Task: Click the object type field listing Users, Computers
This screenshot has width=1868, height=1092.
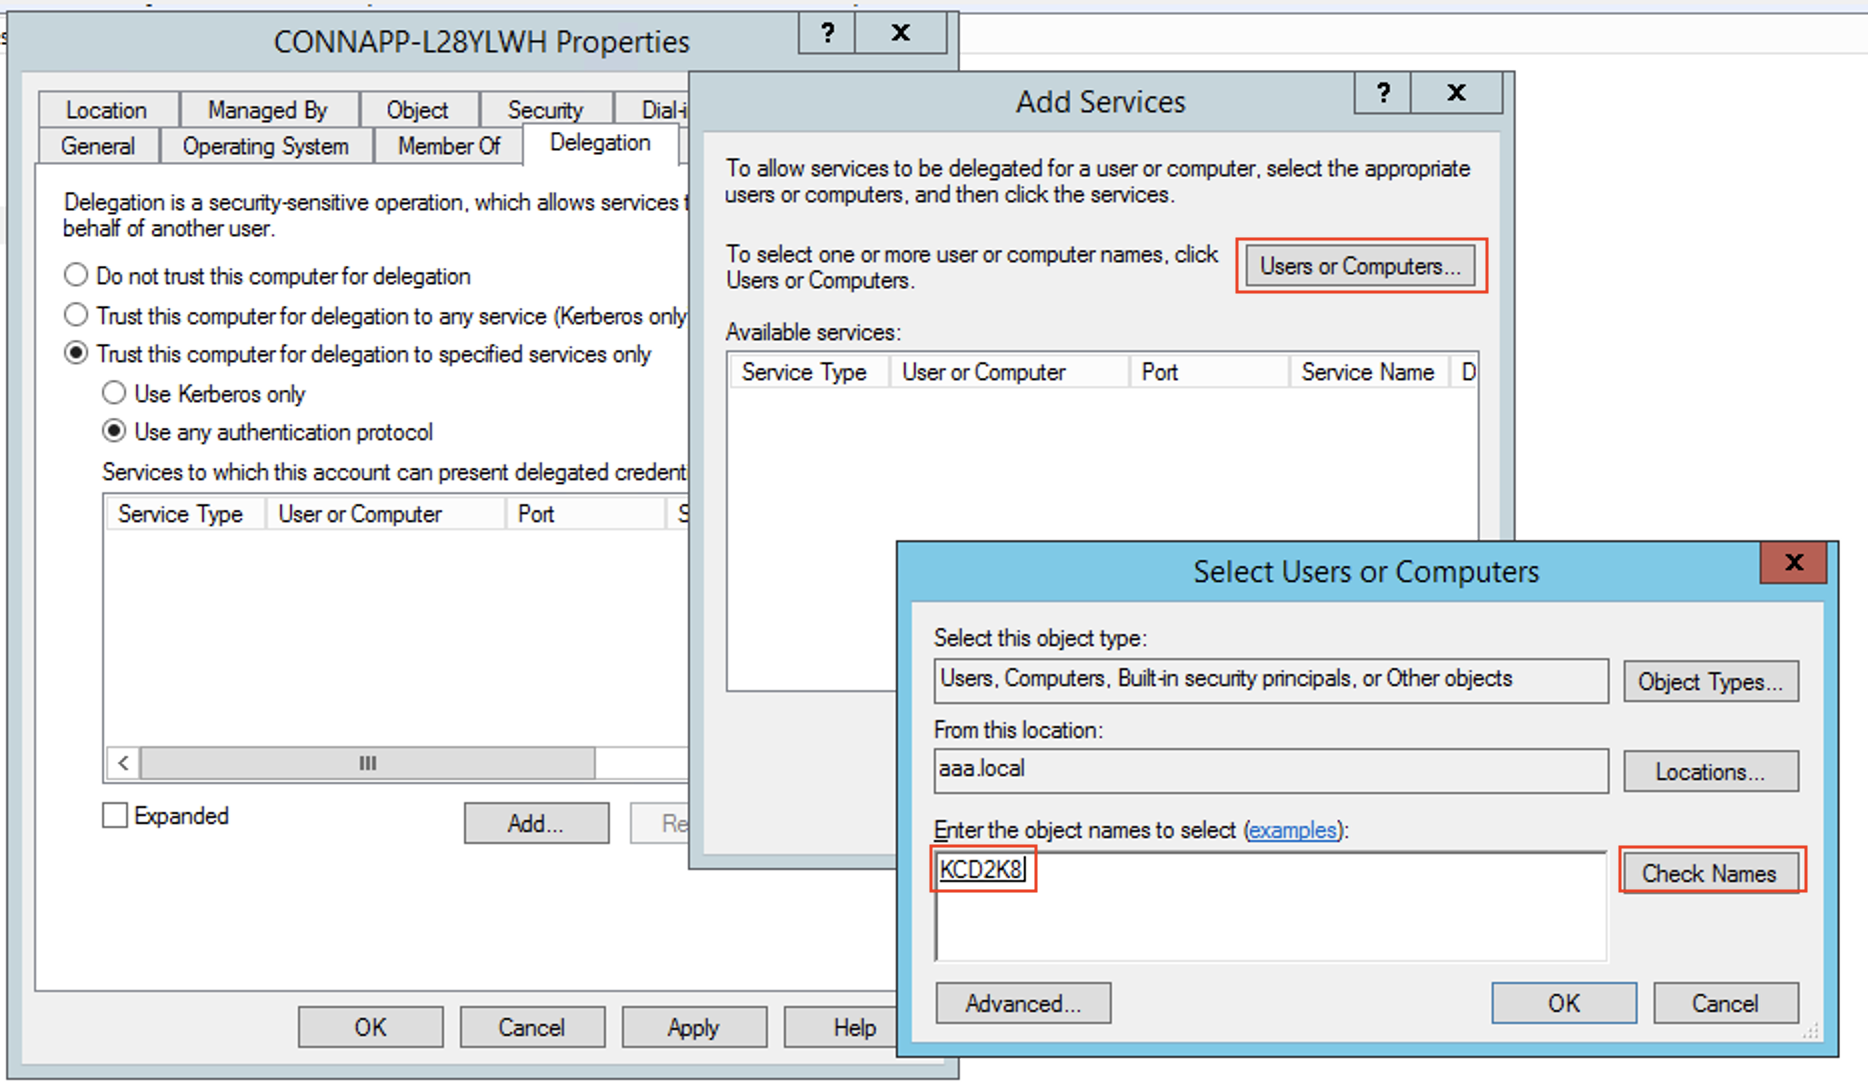Action: tap(1271, 680)
